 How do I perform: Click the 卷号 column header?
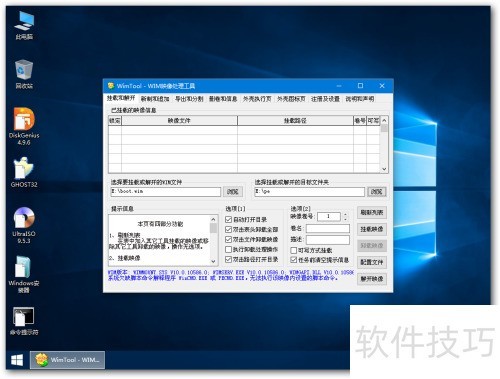(x=360, y=121)
